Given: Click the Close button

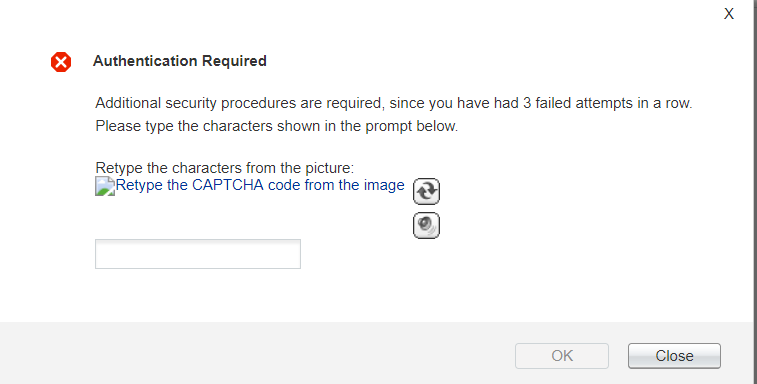Looking at the screenshot, I should pyautogui.click(x=674, y=356).
